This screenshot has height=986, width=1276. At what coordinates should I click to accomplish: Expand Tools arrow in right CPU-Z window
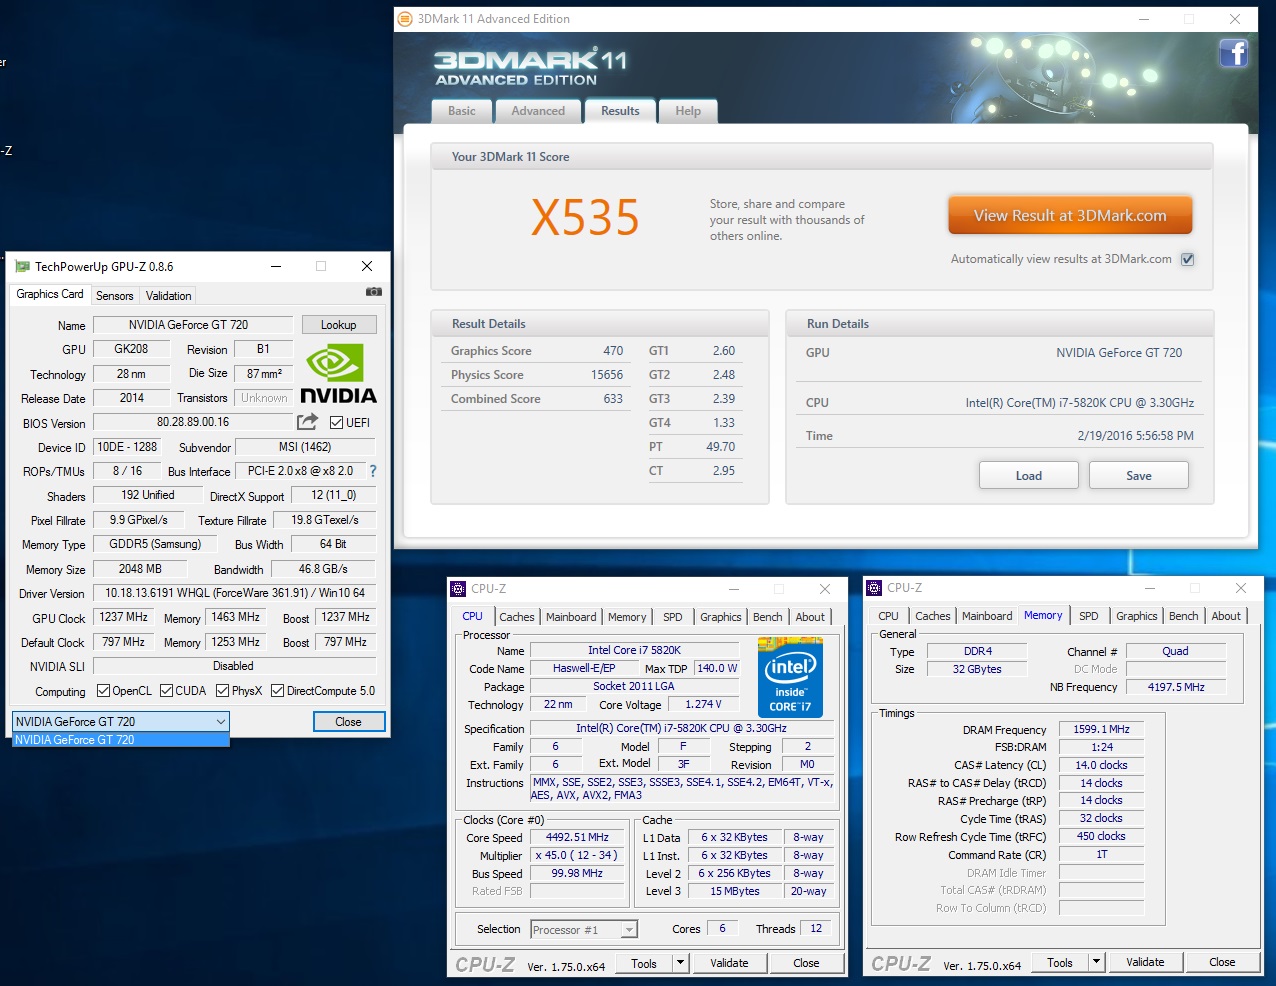pyautogui.click(x=1097, y=962)
